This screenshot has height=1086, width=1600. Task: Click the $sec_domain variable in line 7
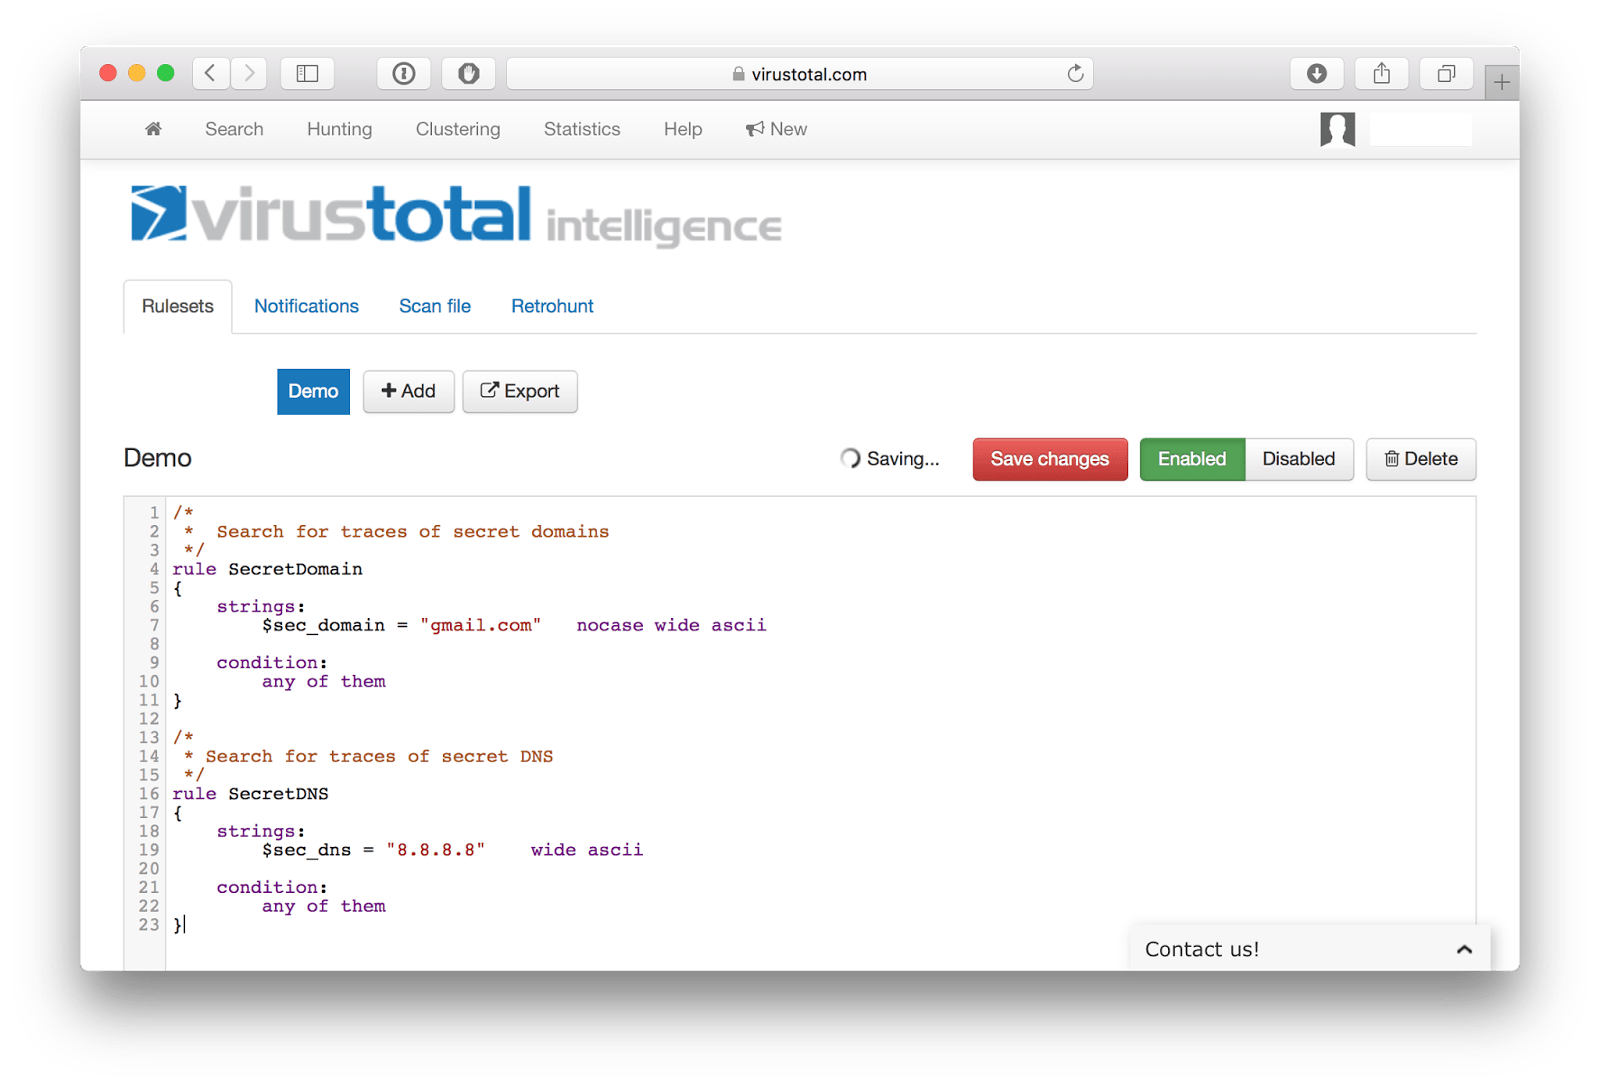[323, 625]
